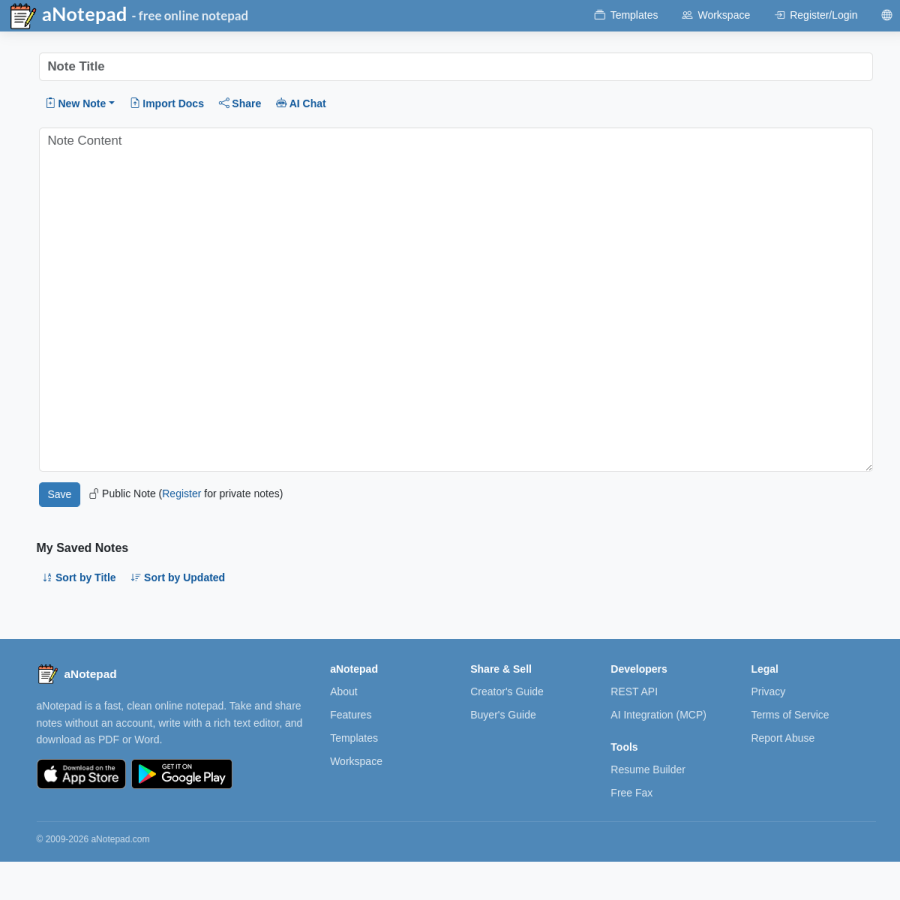900x900 pixels.
Task: Click the aNotepad logo icon in header
Action: (23, 15)
